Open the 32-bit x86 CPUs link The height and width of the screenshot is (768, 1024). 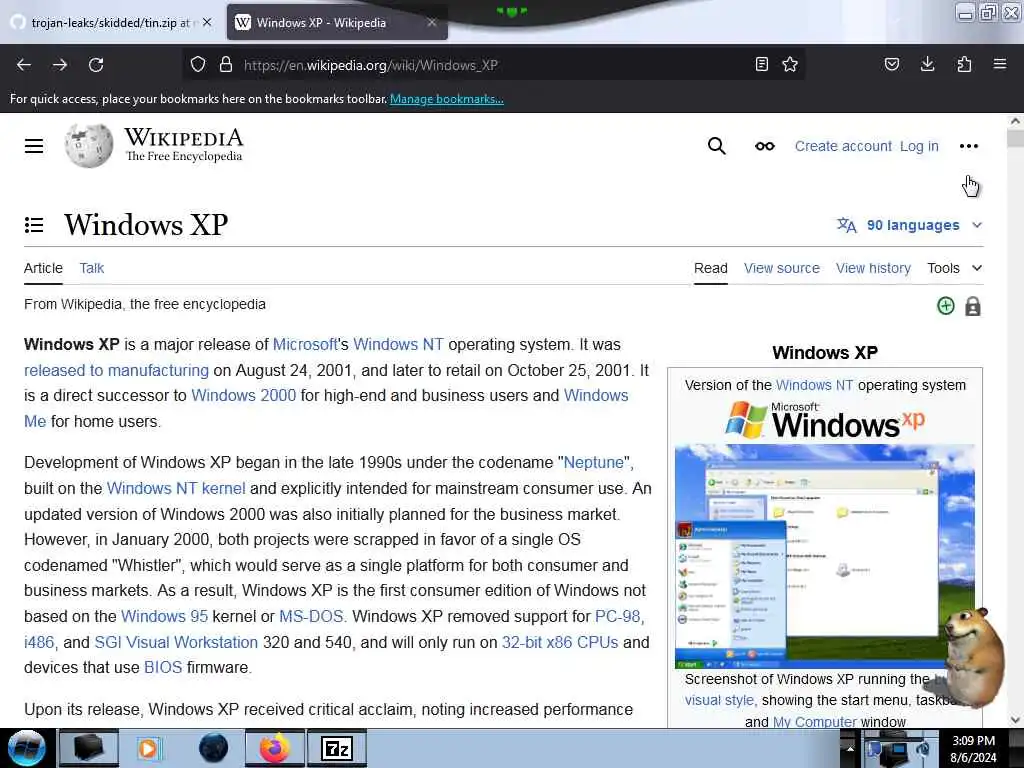point(560,642)
